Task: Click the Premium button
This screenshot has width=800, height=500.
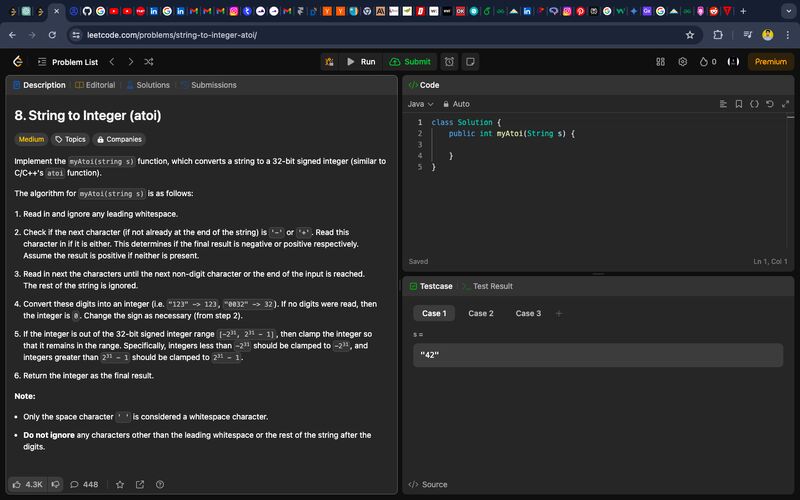Action: click(770, 62)
